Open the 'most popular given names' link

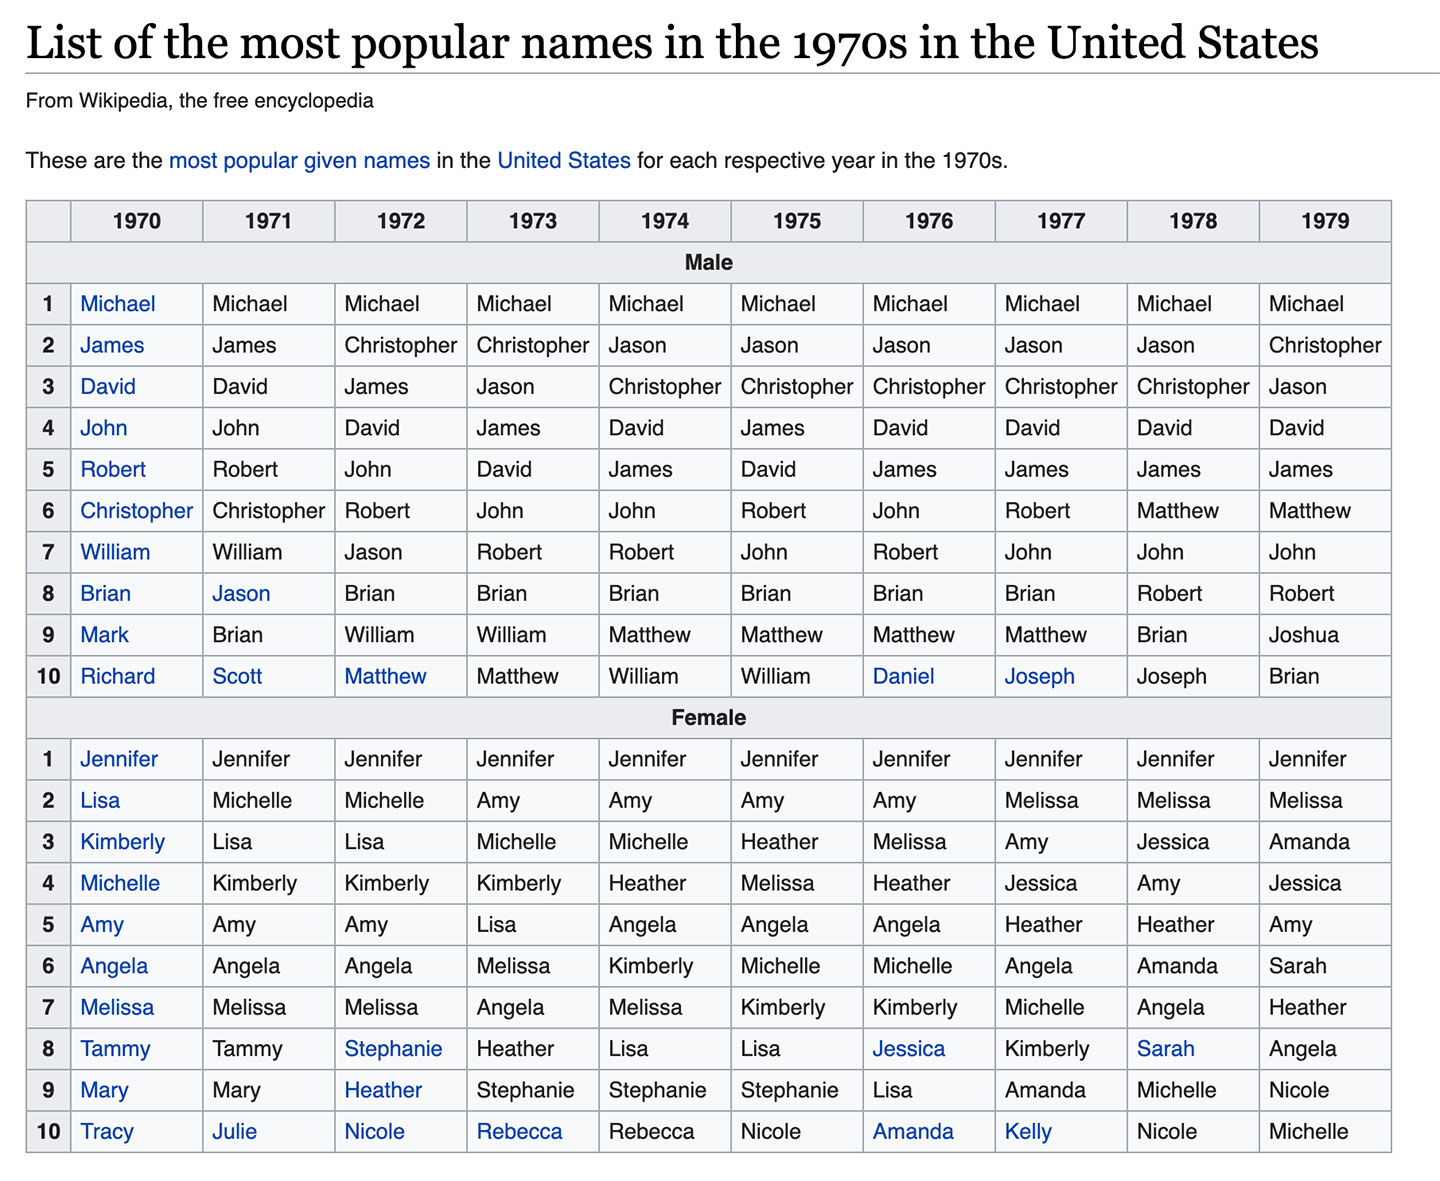[x=299, y=160]
